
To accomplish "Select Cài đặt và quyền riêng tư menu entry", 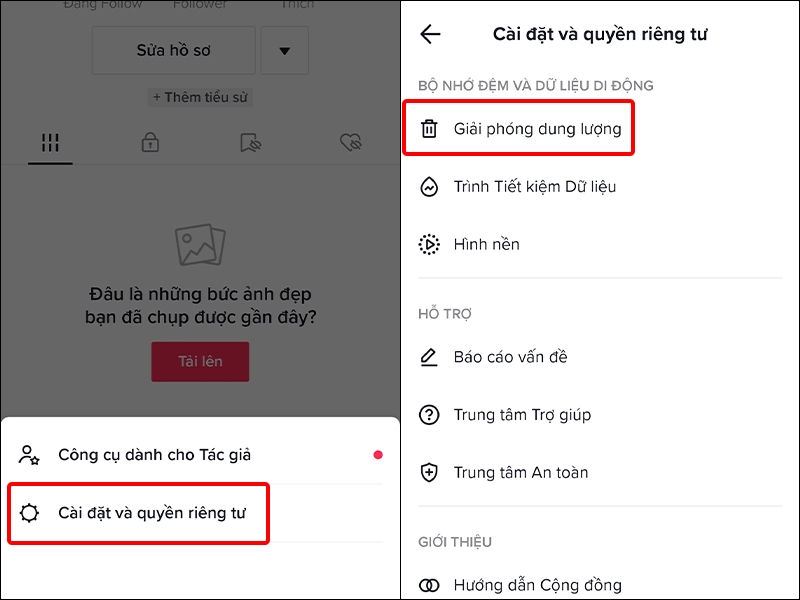I will [x=138, y=513].
